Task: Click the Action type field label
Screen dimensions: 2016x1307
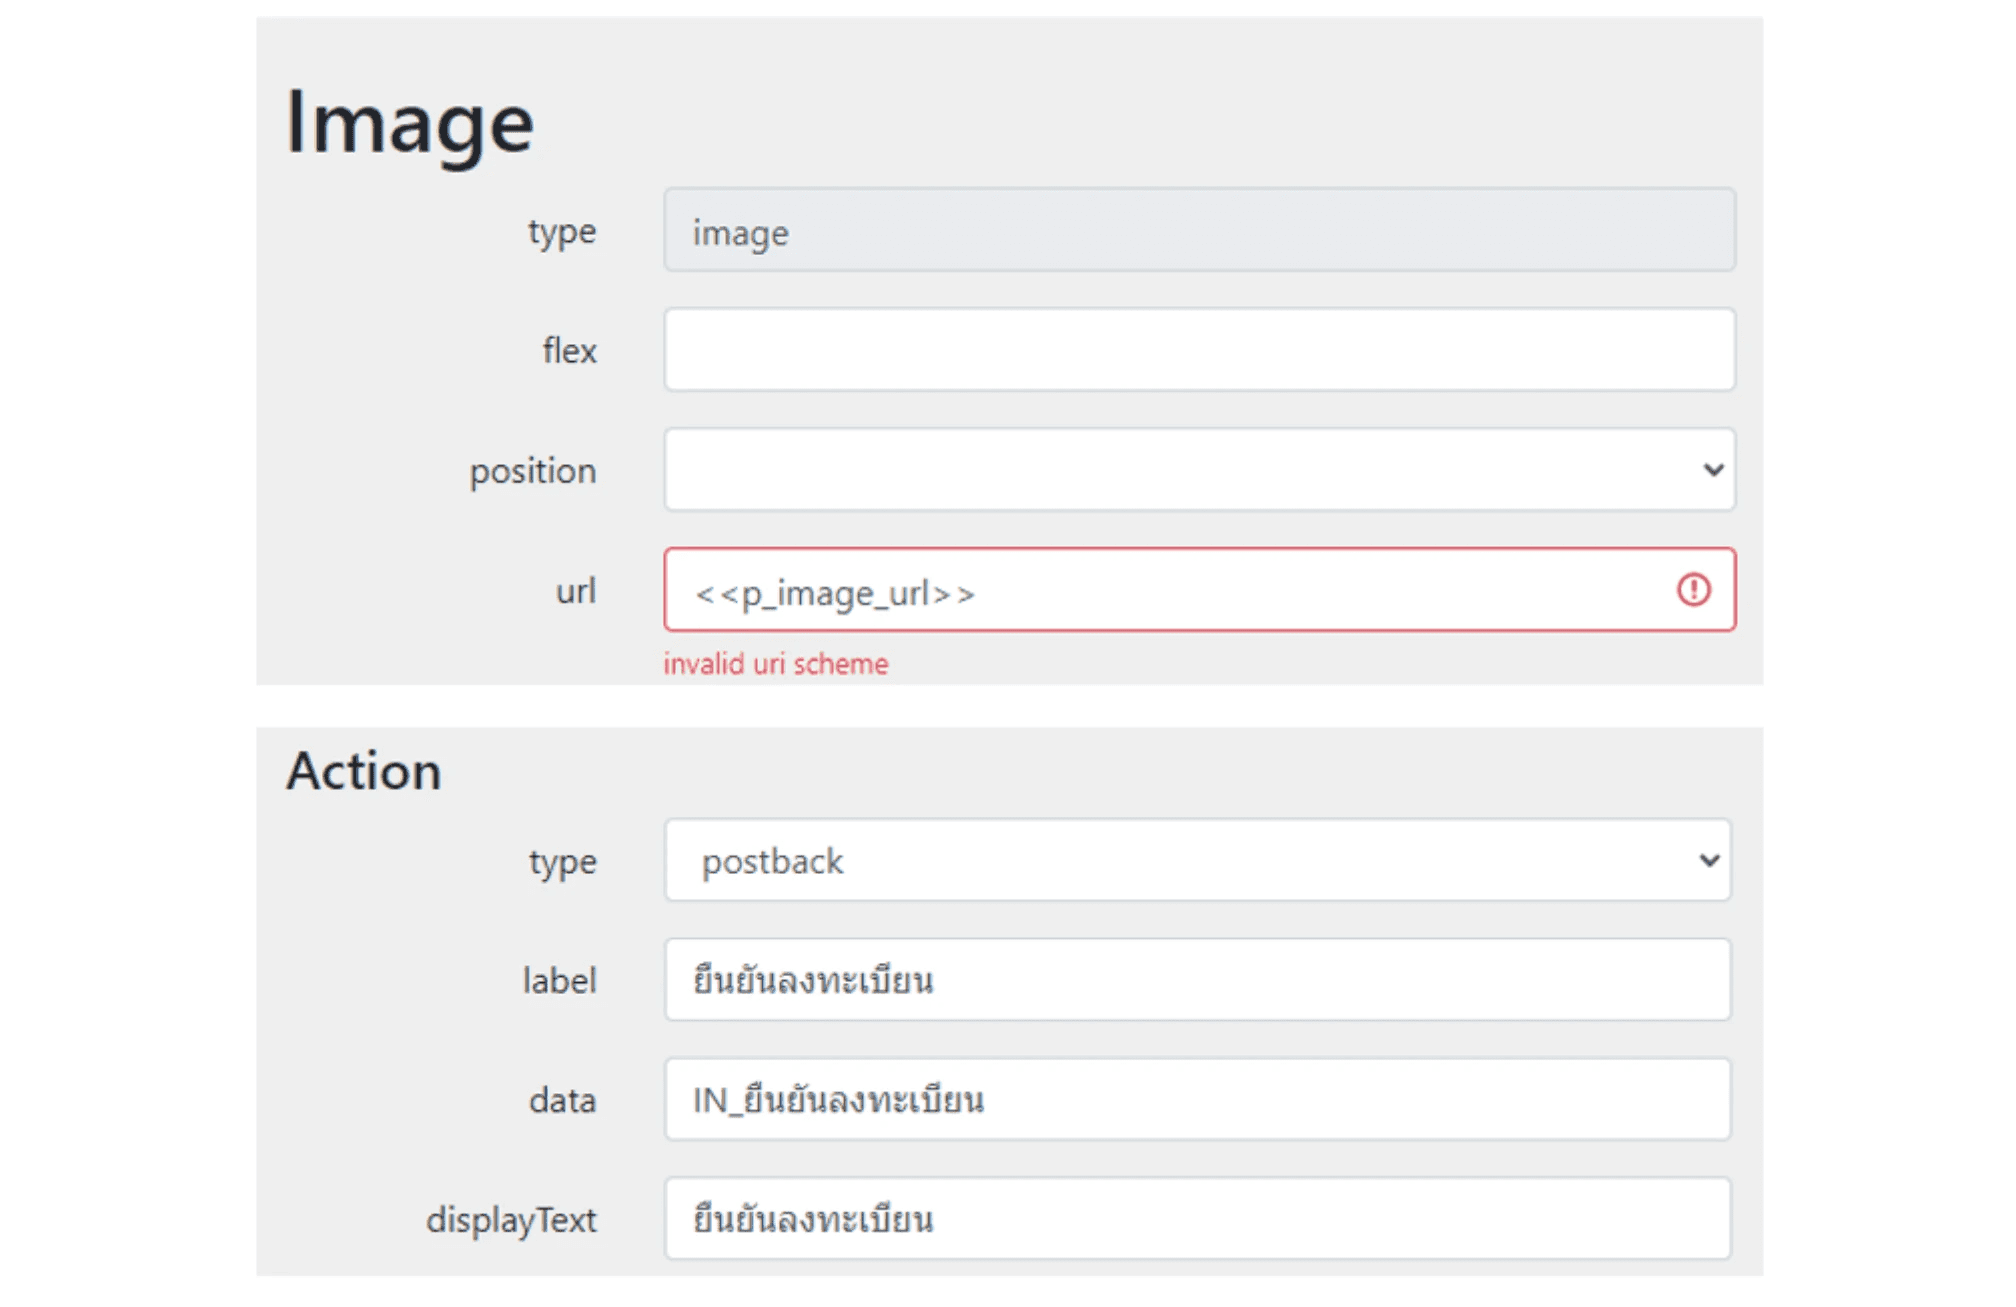Action: [563, 860]
